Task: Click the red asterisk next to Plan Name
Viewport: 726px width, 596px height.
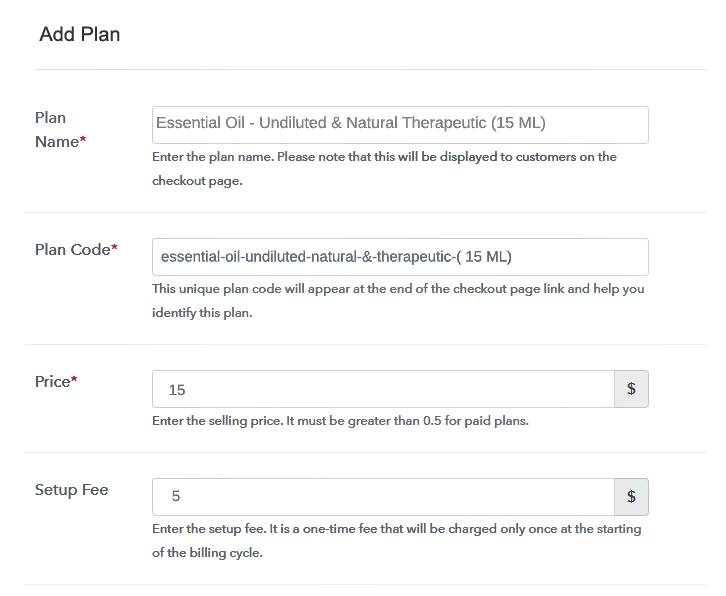Action: click(x=83, y=142)
